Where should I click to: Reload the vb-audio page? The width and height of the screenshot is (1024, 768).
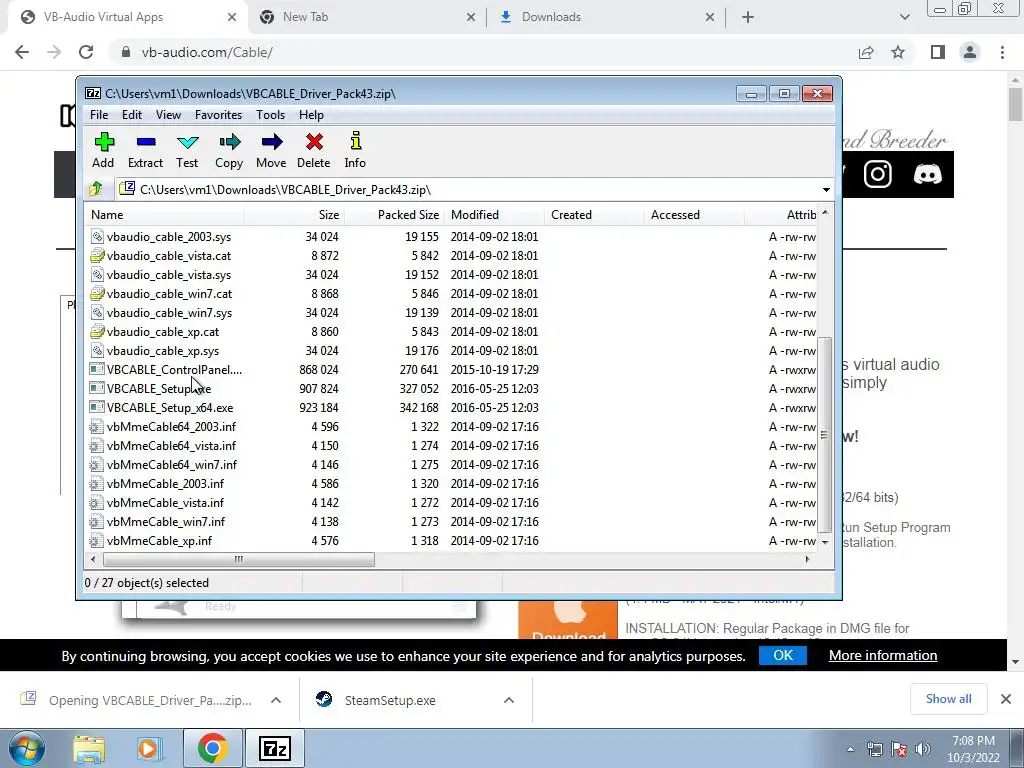tap(86, 52)
